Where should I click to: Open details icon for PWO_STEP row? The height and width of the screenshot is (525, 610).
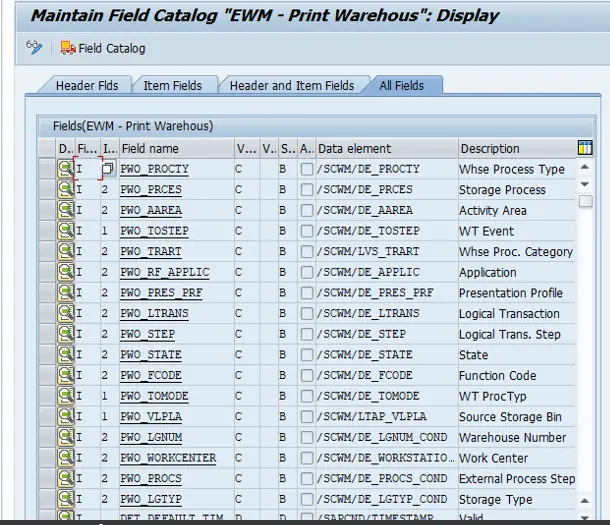66,334
